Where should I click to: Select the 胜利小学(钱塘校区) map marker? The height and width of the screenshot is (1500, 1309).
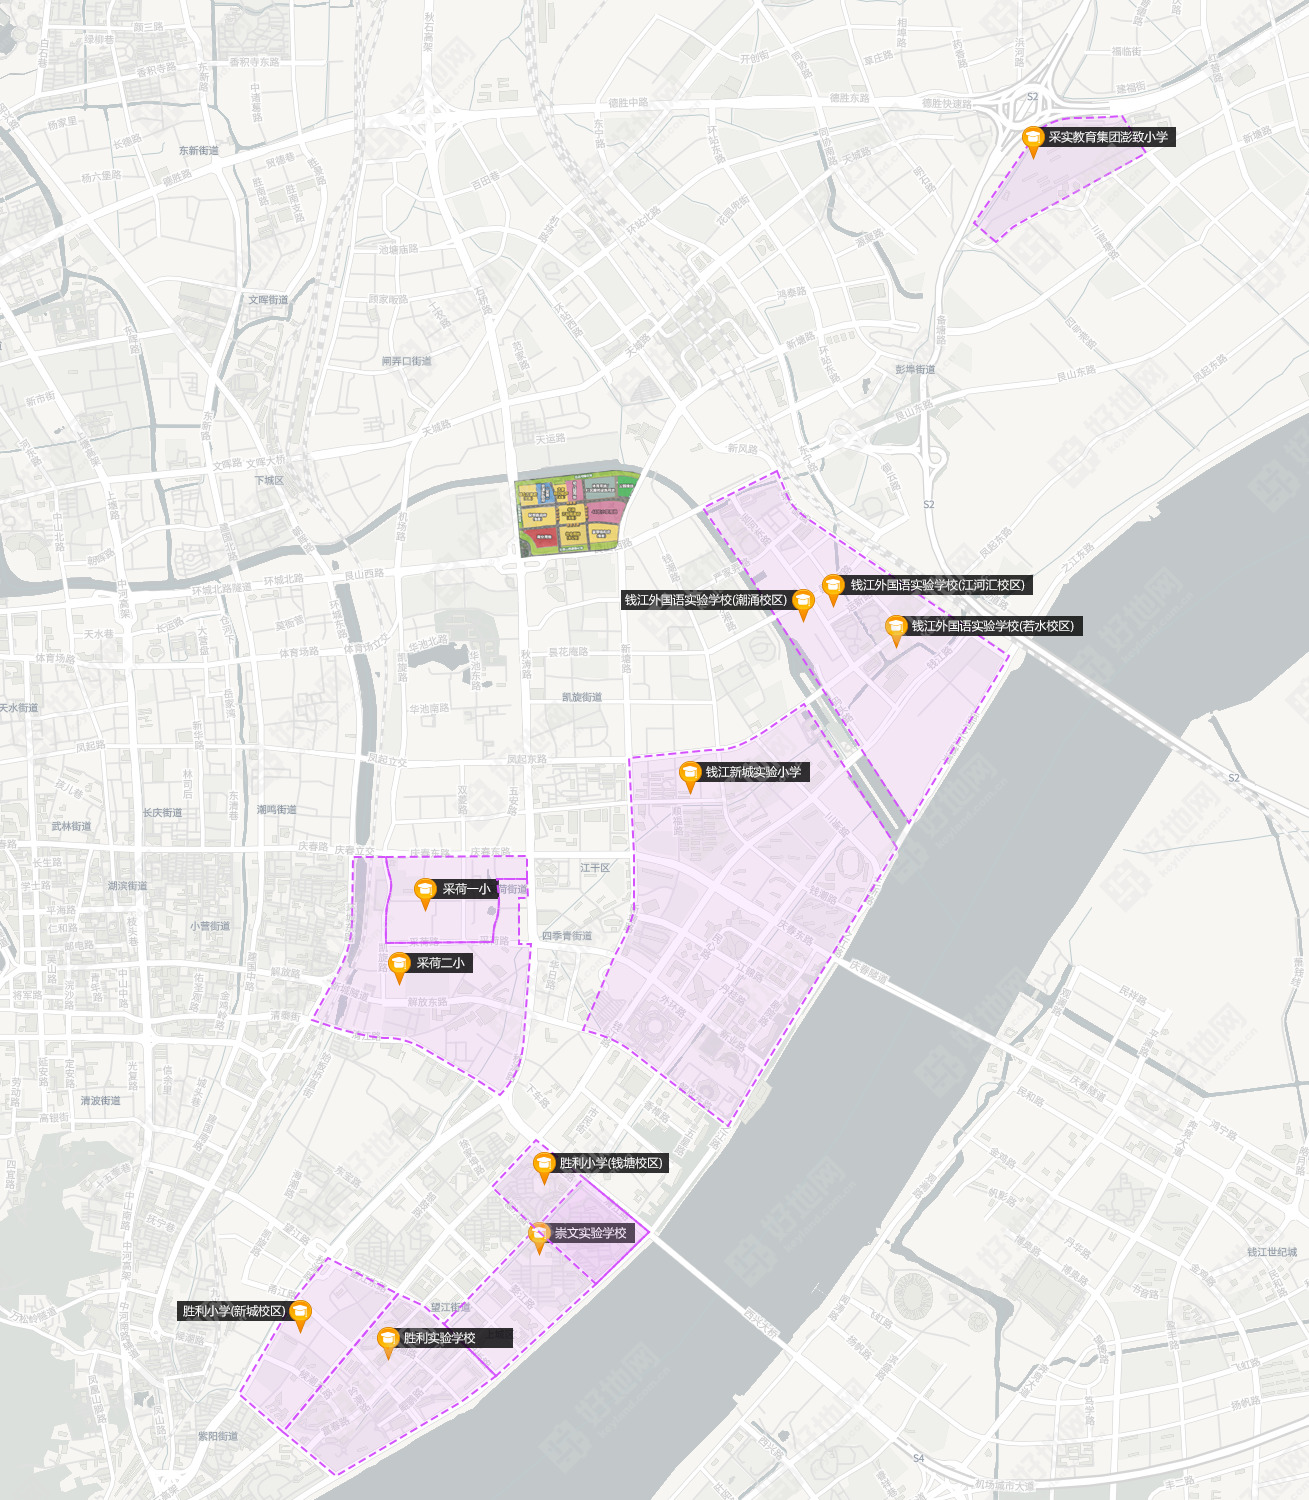click(543, 1164)
